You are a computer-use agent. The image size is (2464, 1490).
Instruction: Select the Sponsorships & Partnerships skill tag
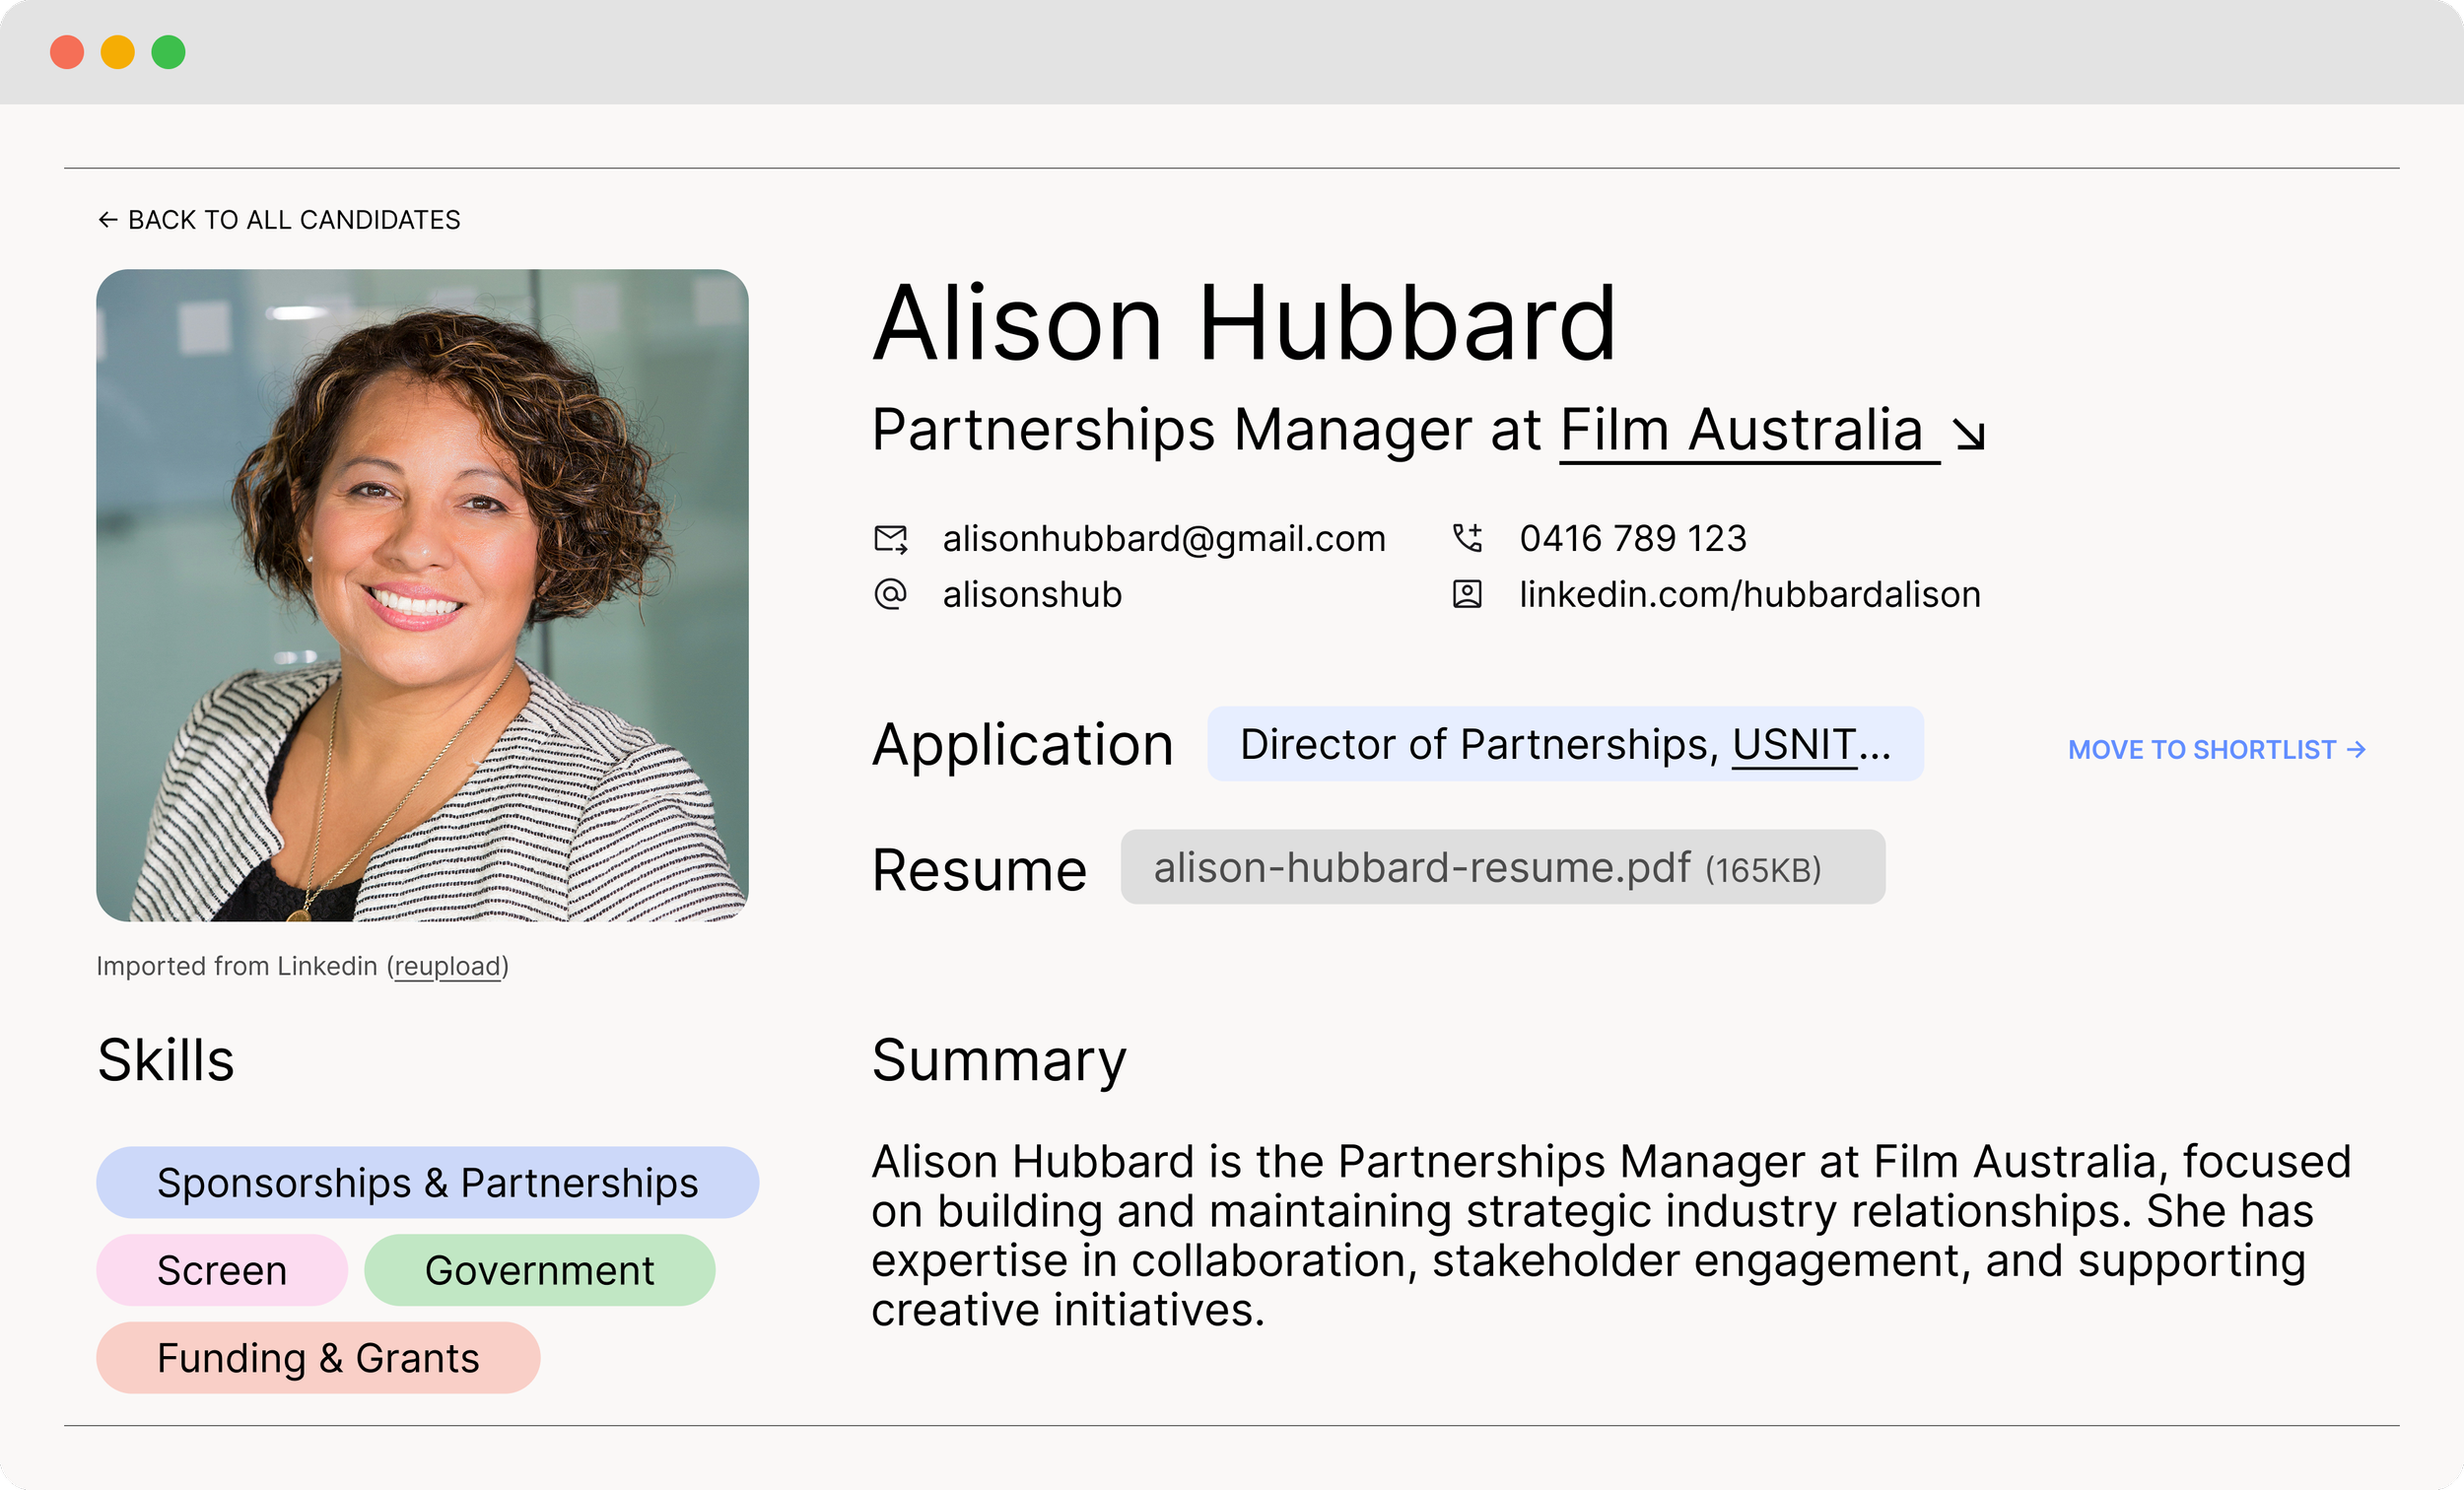click(x=427, y=1182)
